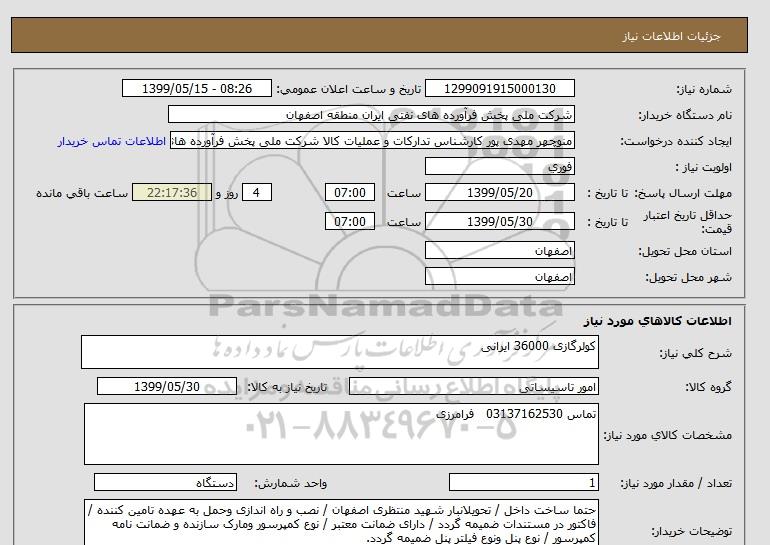This screenshot has width=770, height=545.
Task: Click the شرح کلی نیاز label
Action: (x=695, y=353)
